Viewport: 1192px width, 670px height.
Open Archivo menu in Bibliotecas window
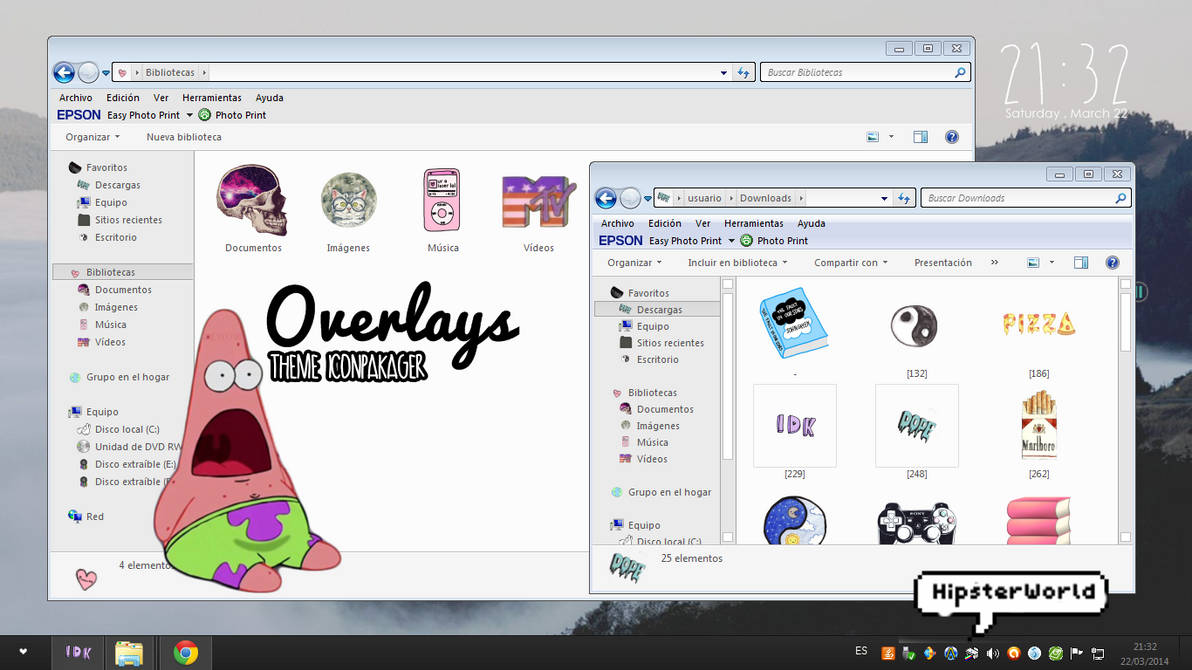point(75,97)
